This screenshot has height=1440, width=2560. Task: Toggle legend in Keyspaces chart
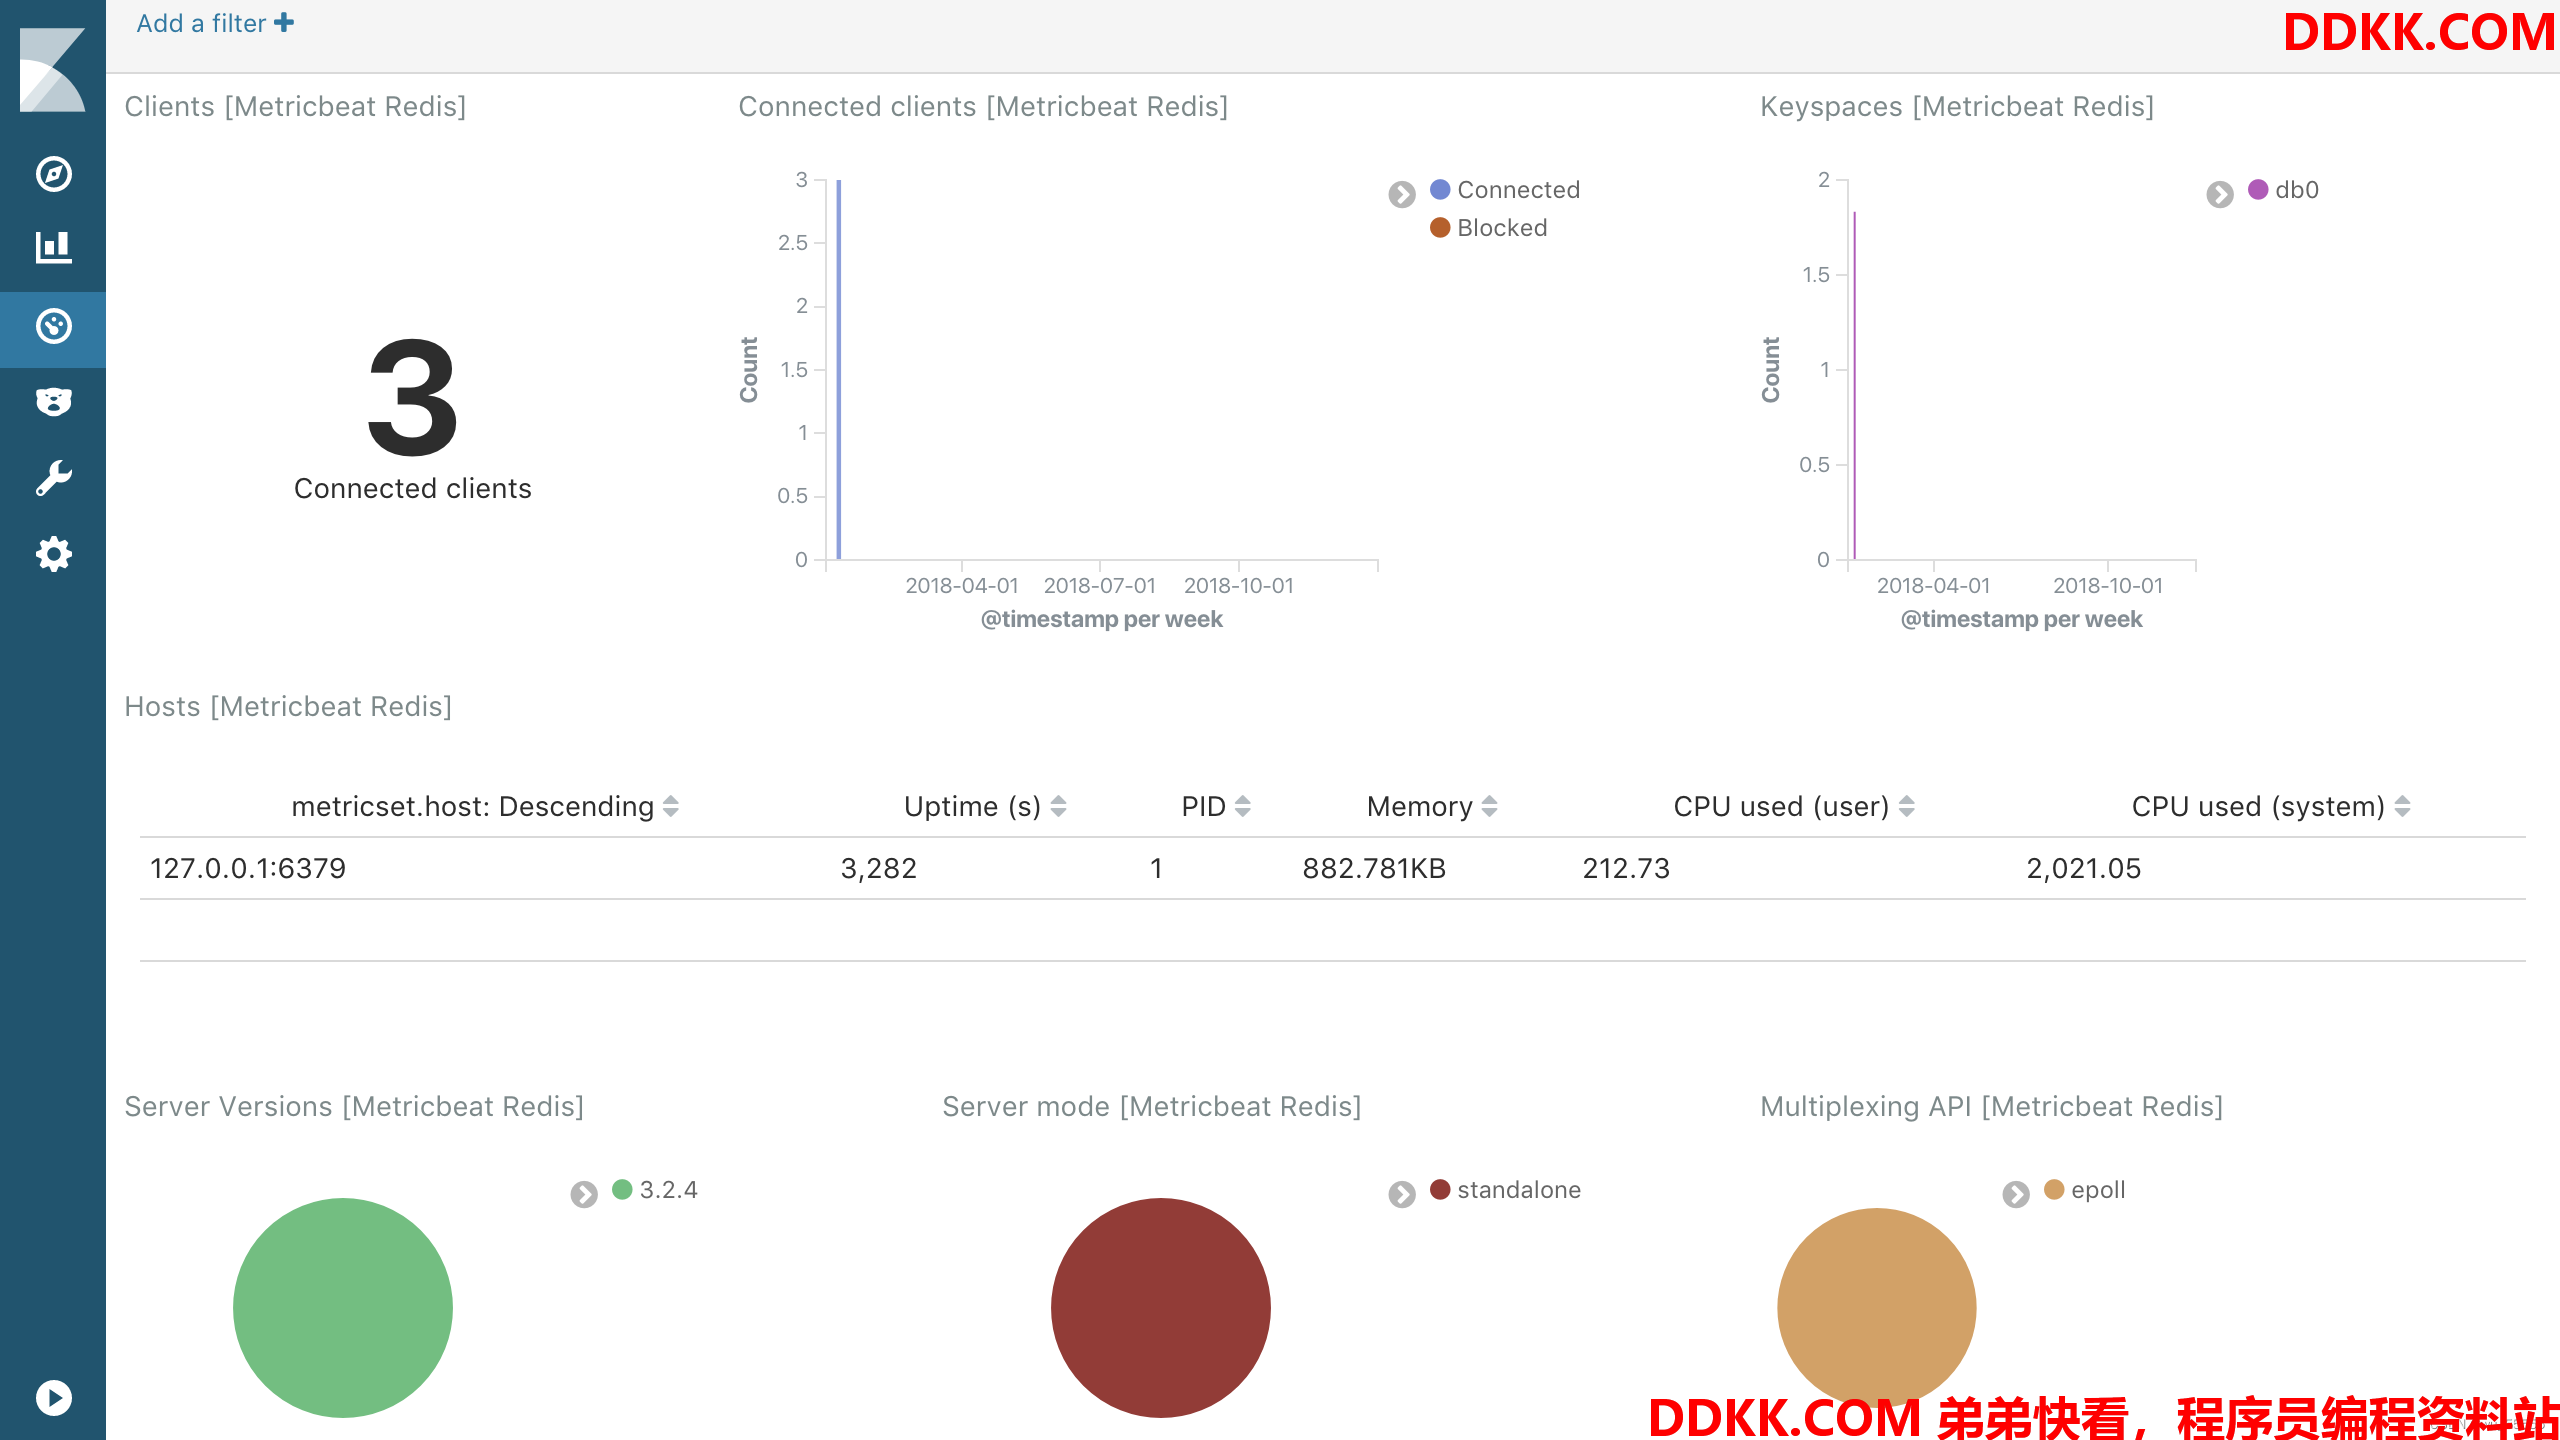point(2220,194)
